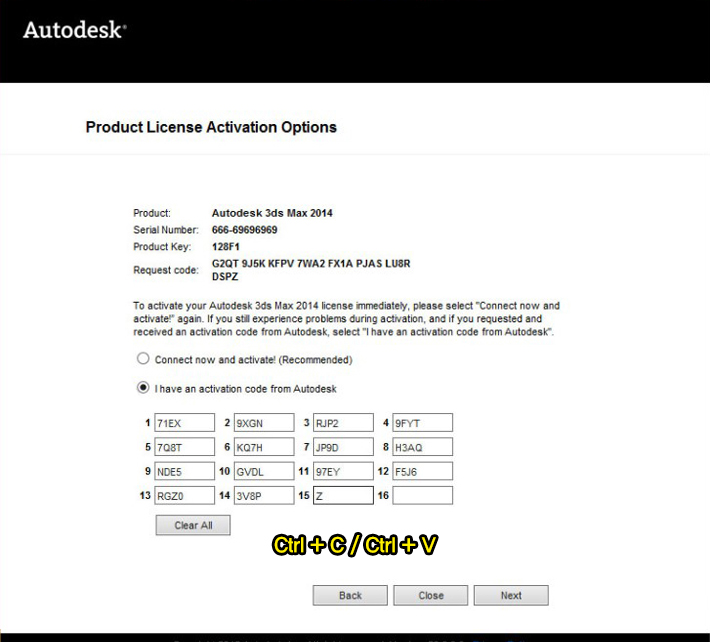The width and height of the screenshot is (710, 642).
Task: Click the Clear All button
Action: (193, 525)
